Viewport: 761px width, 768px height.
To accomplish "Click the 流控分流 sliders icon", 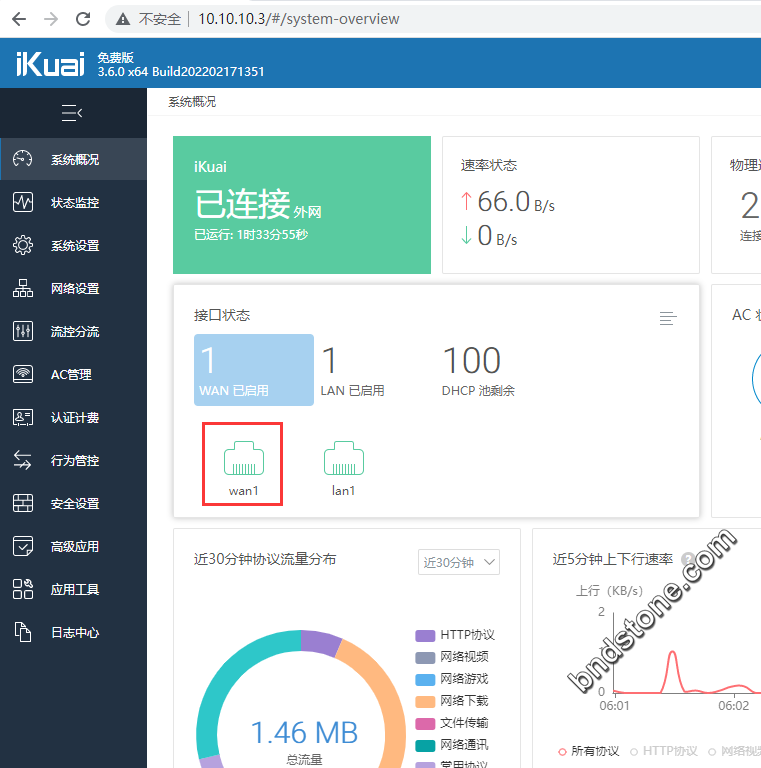I will [x=23, y=331].
